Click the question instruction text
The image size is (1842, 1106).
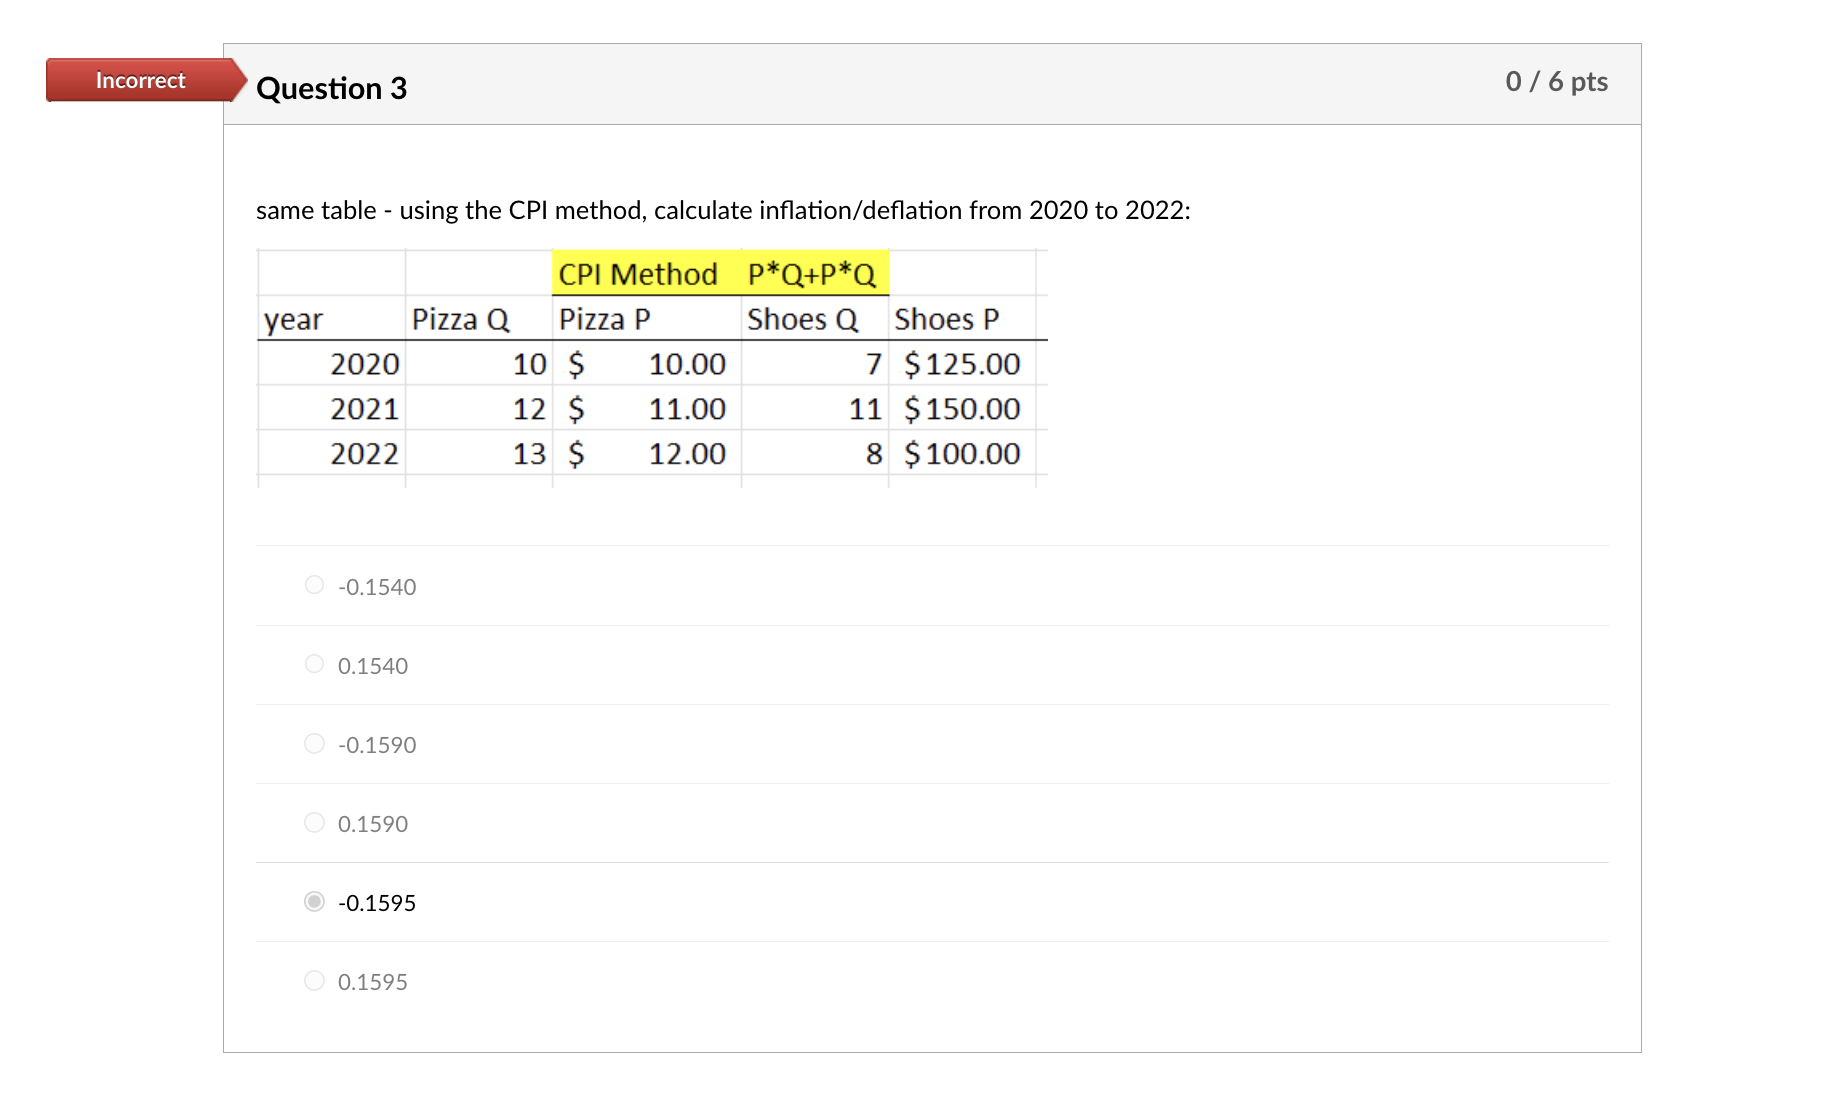point(722,210)
